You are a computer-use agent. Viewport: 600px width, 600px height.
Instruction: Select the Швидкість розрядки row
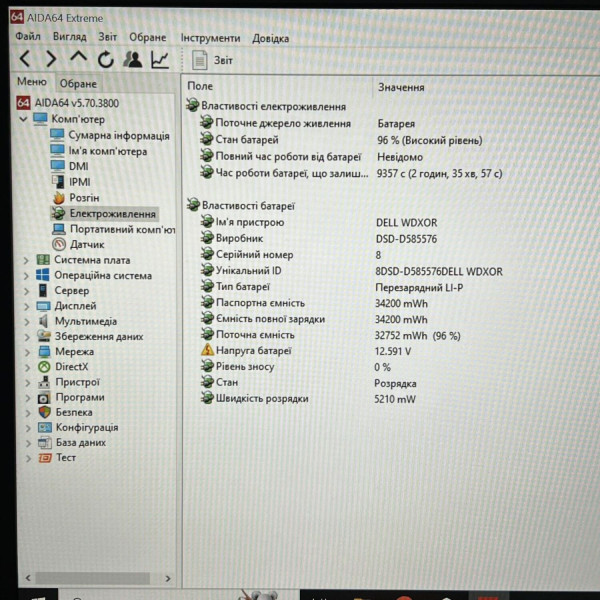point(308,399)
